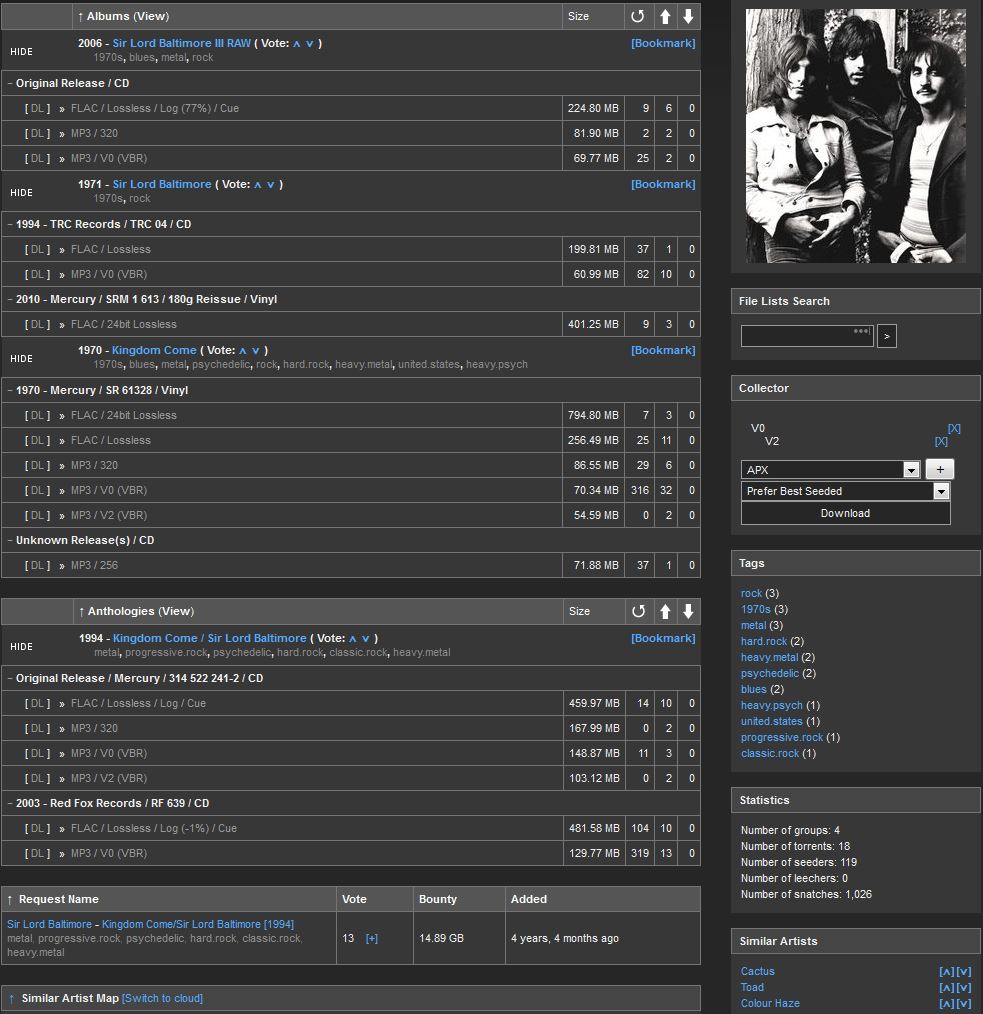Collapse the Request Name section arrow
Image resolution: width=983 pixels, height=1014 pixels.
pos(10,900)
